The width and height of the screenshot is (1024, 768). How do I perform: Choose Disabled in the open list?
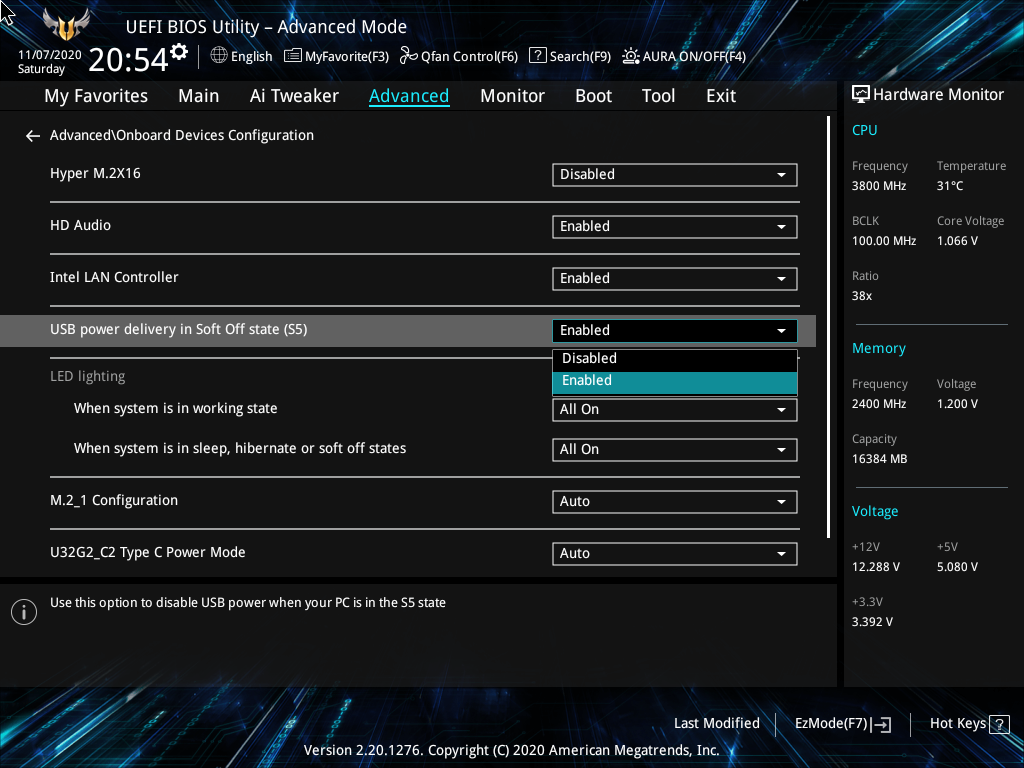pos(675,359)
